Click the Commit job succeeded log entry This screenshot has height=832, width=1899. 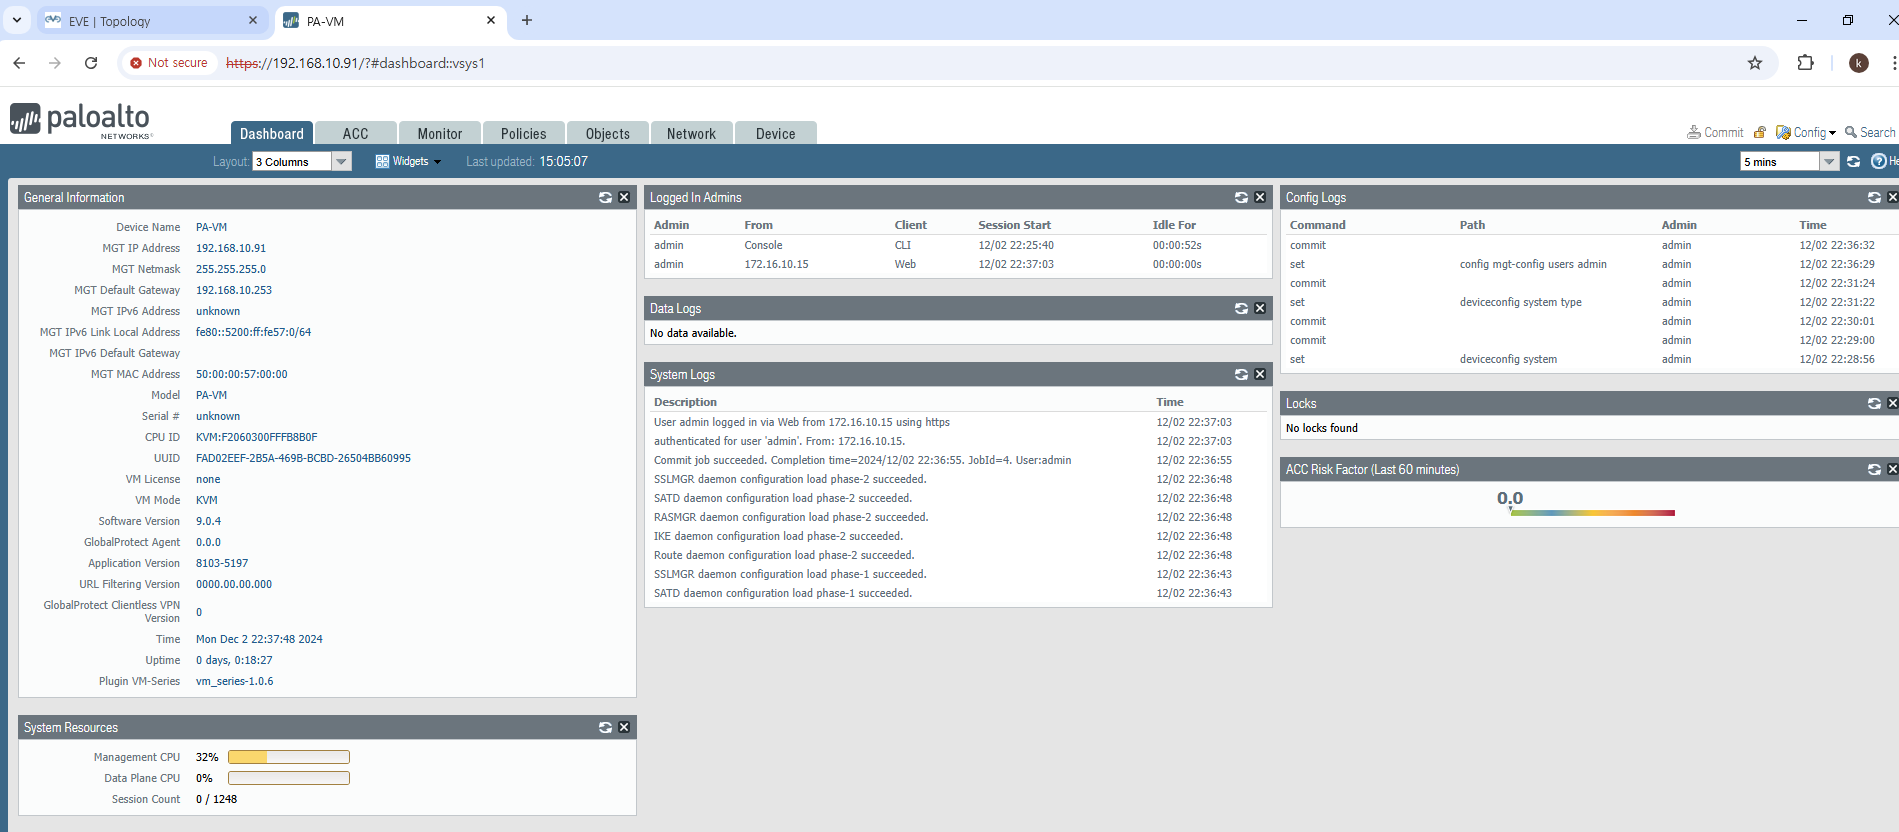click(862, 460)
